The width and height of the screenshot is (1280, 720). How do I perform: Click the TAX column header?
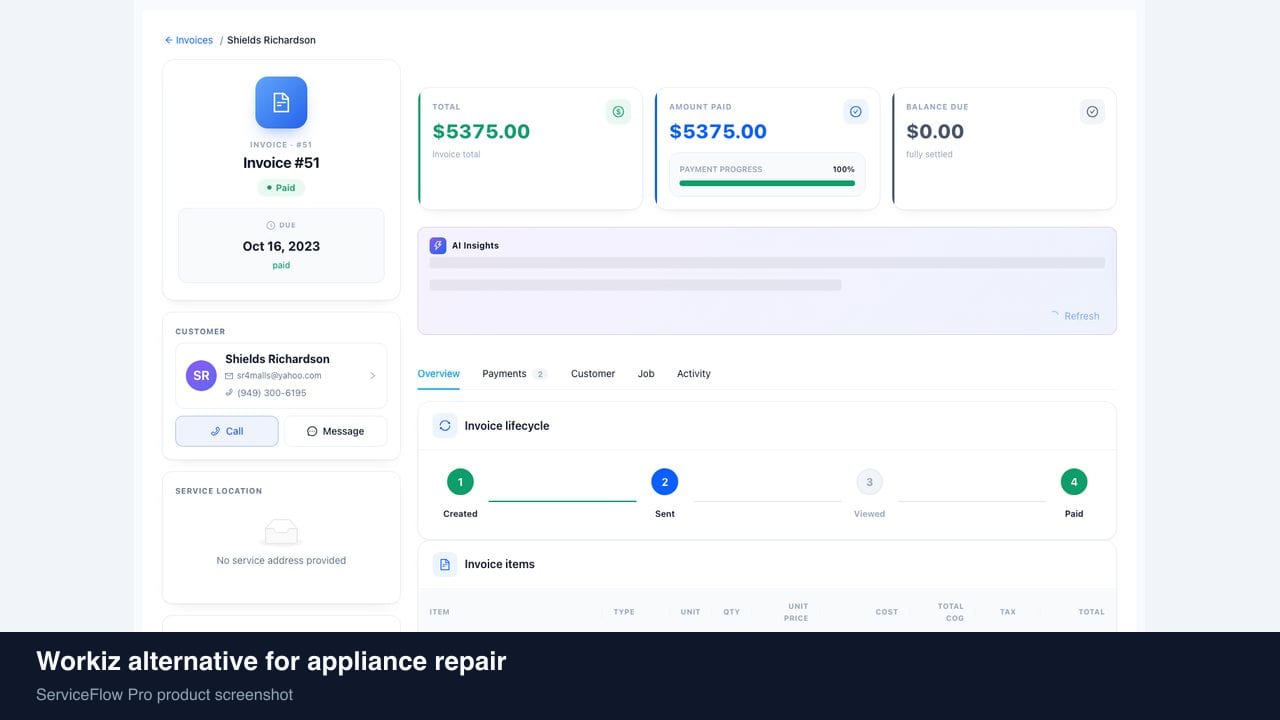(x=1008, y=612)
